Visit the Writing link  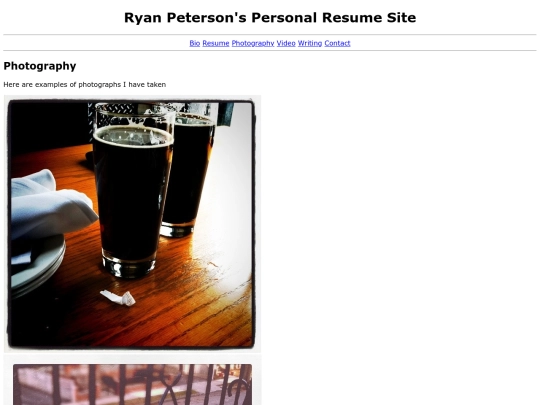point(310,43)
